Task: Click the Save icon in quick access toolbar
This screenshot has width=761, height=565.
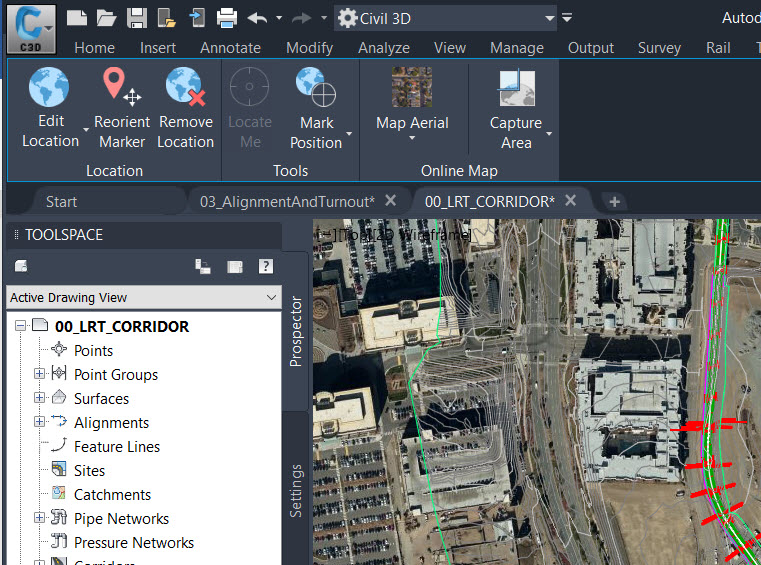Action: tap(137, 18)
